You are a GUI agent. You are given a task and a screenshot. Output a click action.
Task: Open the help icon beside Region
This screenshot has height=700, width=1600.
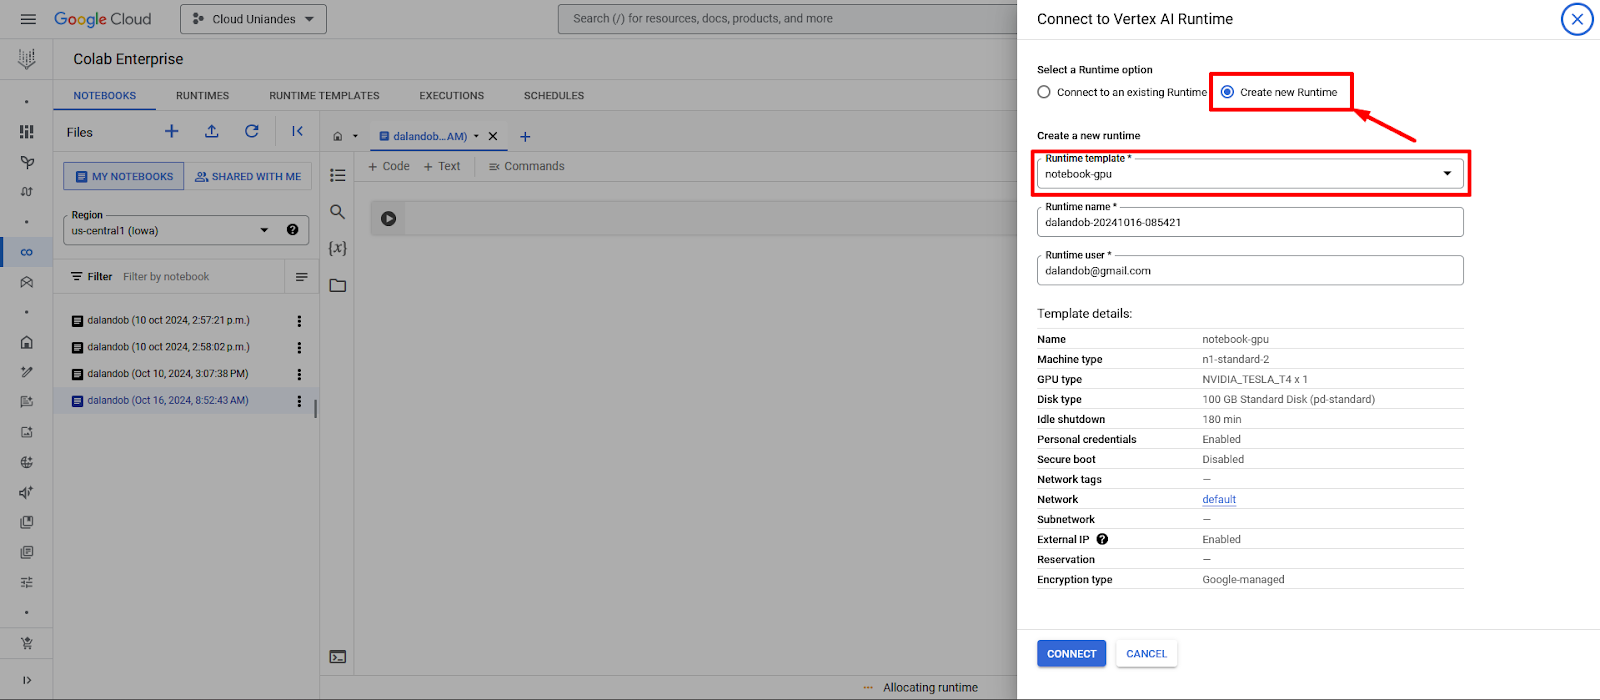(x=292, y=230)
